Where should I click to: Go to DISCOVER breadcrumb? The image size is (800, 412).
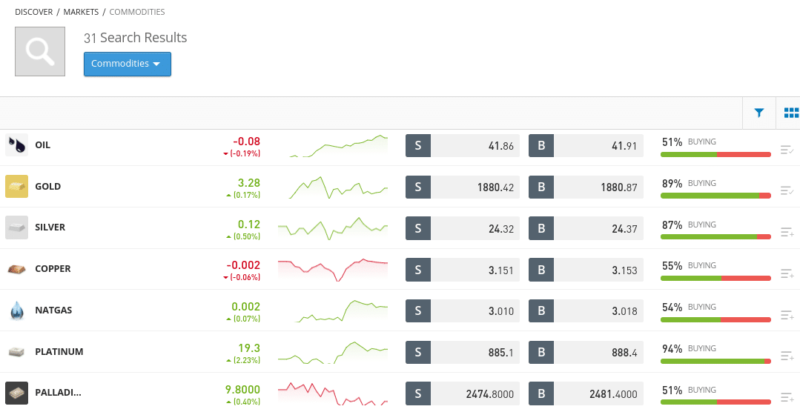(x=34, y=12)
